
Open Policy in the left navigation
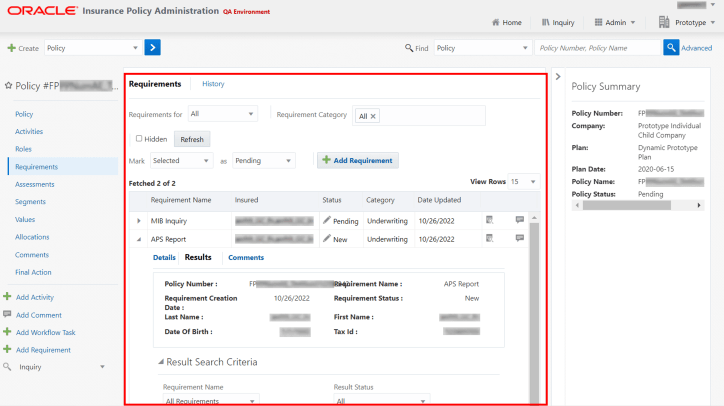24,114
